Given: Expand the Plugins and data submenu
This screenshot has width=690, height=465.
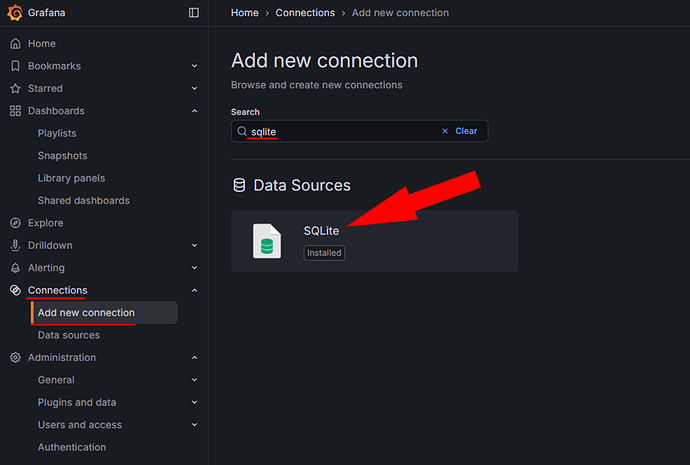Looking at the screenshot, I should click(x=195, y=403).
